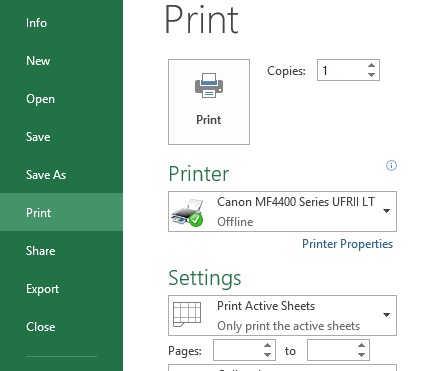Click 'Only print the active sheets' text
This screenshot has height=371, width=421.
[x=288, y=326]
